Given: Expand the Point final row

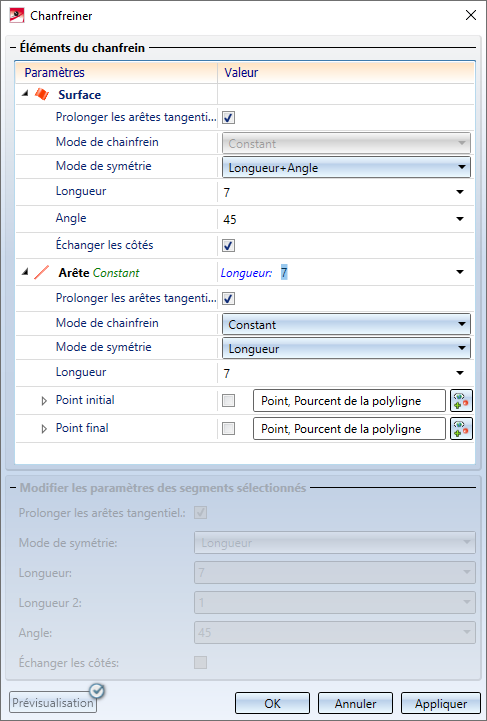Looking at the screenshot, I should coord(44,429).
